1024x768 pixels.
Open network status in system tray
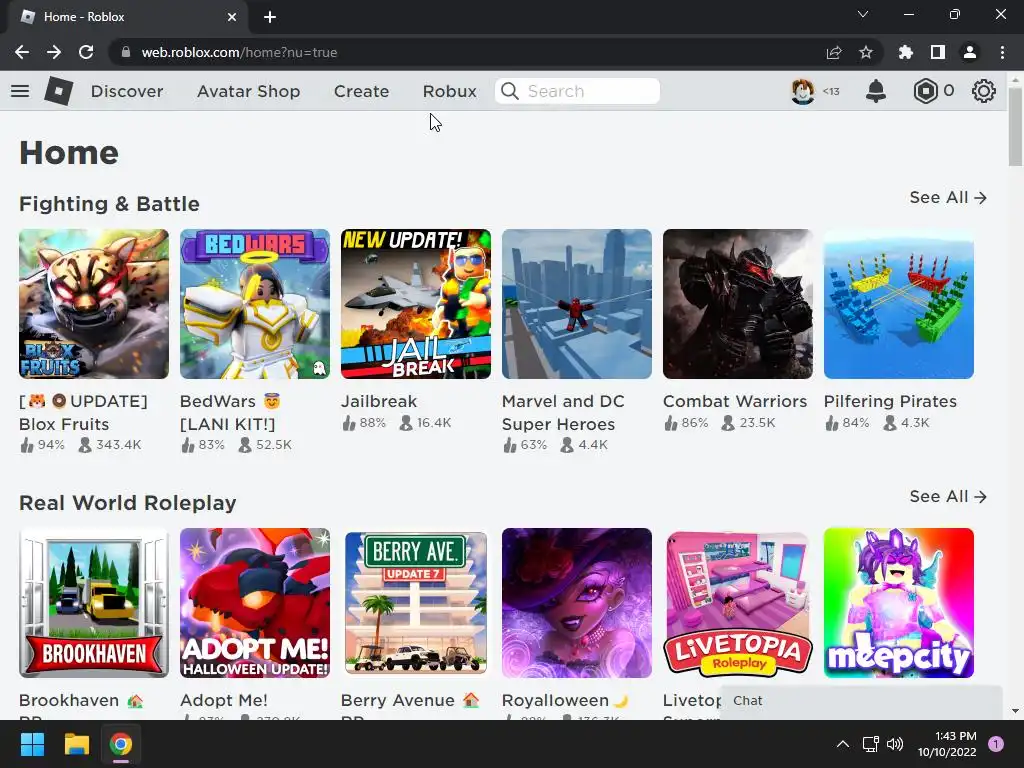(870, 744)
